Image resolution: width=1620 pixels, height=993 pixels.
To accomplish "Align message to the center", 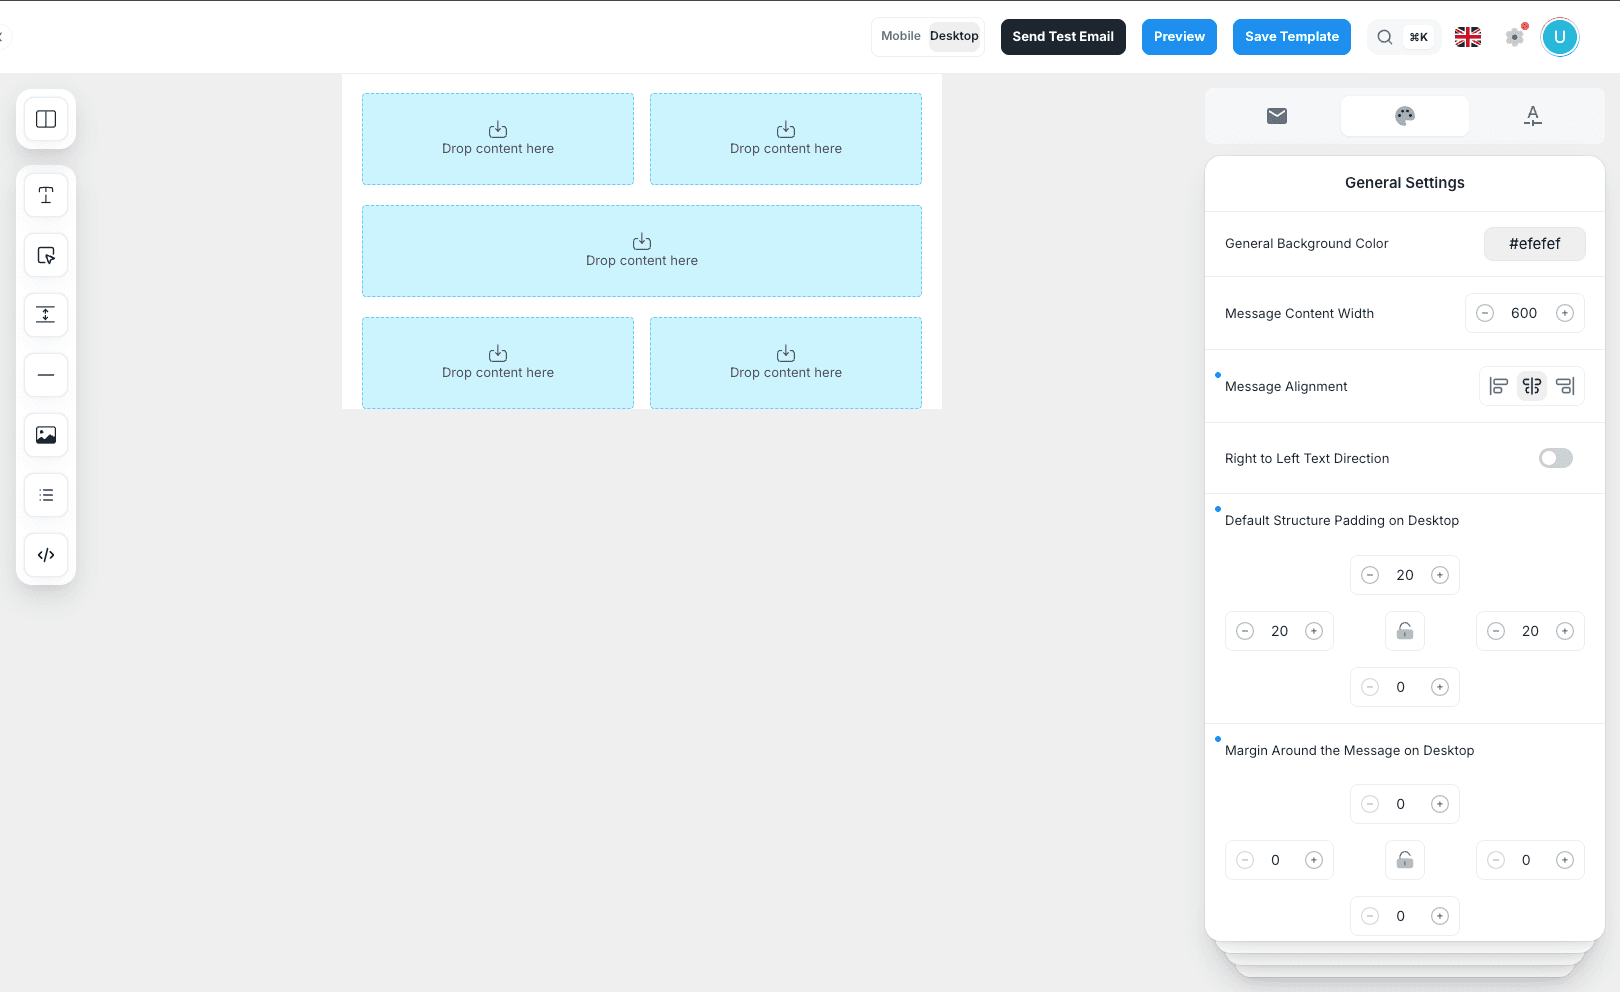I will point(1532,386).
